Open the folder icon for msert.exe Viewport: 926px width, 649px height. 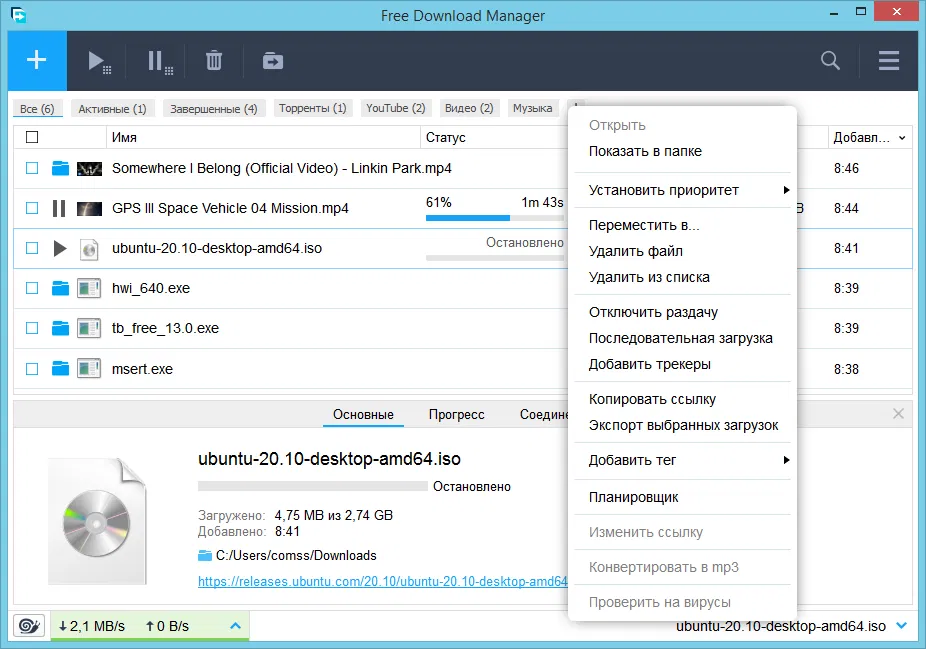tap(60, 369)
